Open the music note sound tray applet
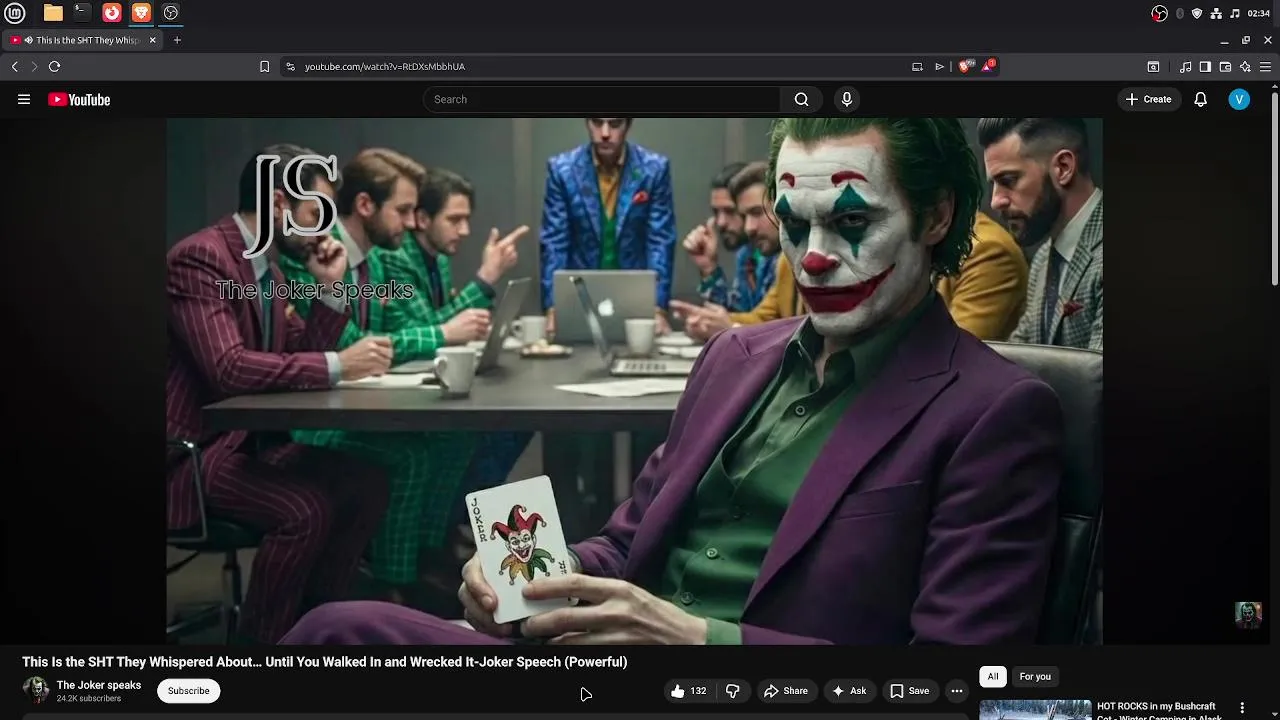The width and height of the screenshot is (1280, 720). tap(1235, 13)
